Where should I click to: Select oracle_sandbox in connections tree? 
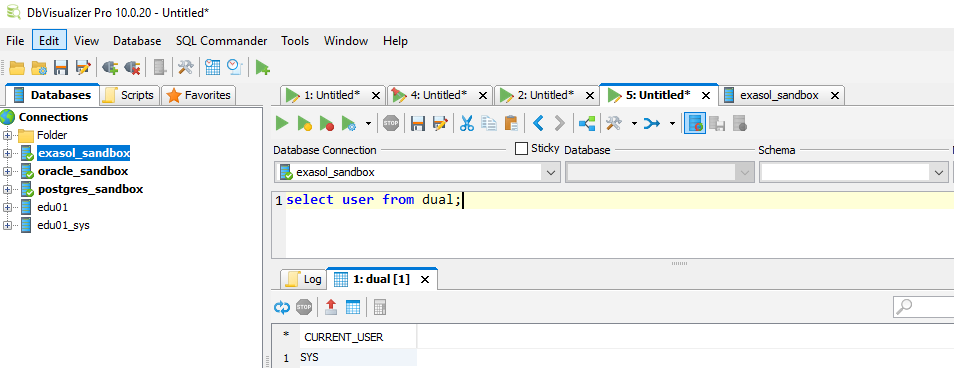click(x=83, y=171)
